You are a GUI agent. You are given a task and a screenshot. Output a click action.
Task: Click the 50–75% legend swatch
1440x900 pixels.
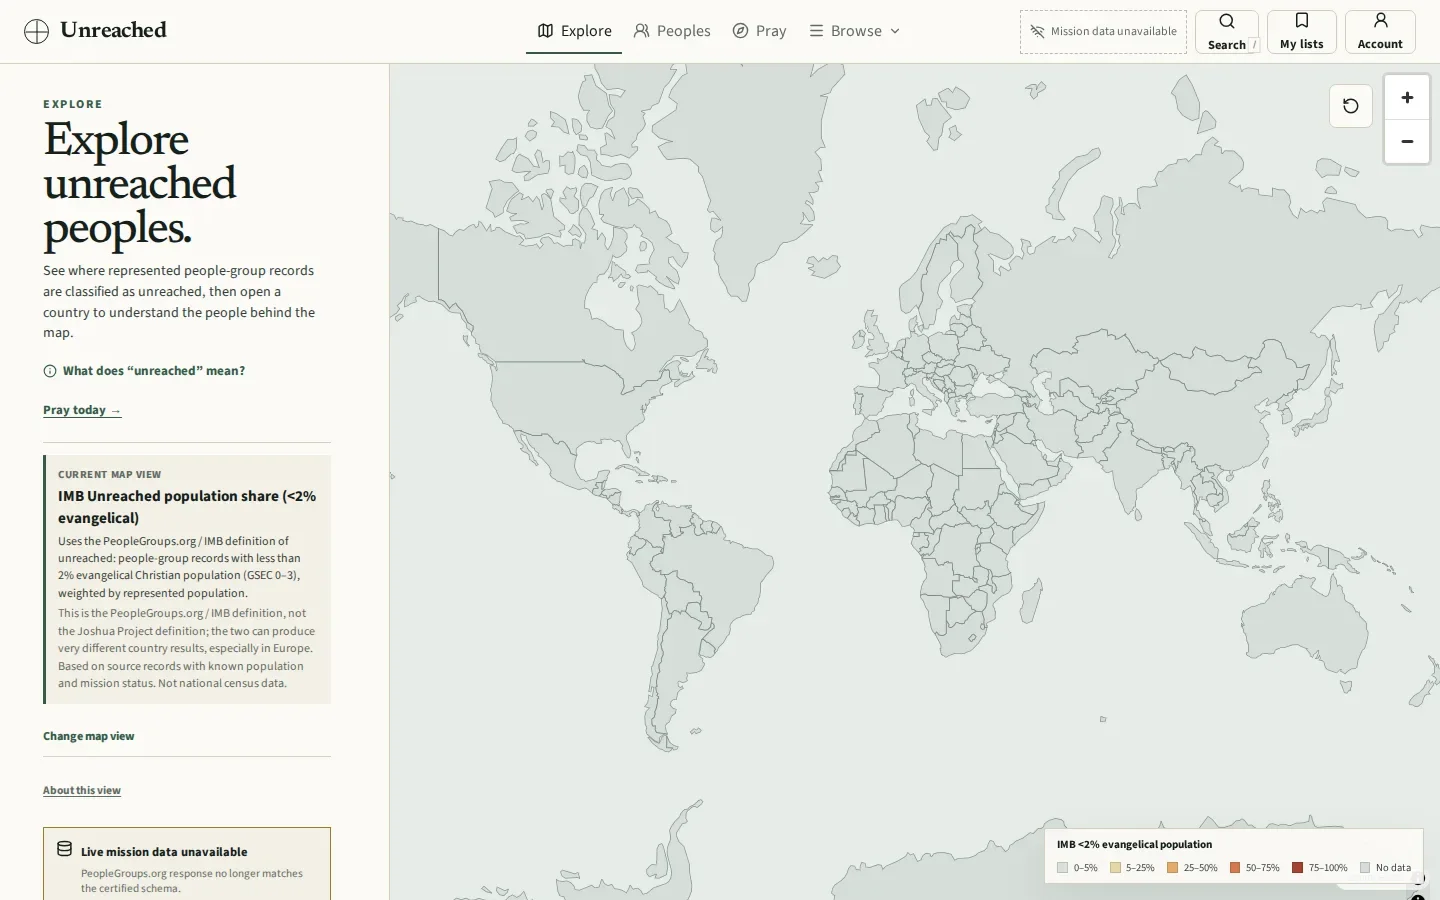1235,868
